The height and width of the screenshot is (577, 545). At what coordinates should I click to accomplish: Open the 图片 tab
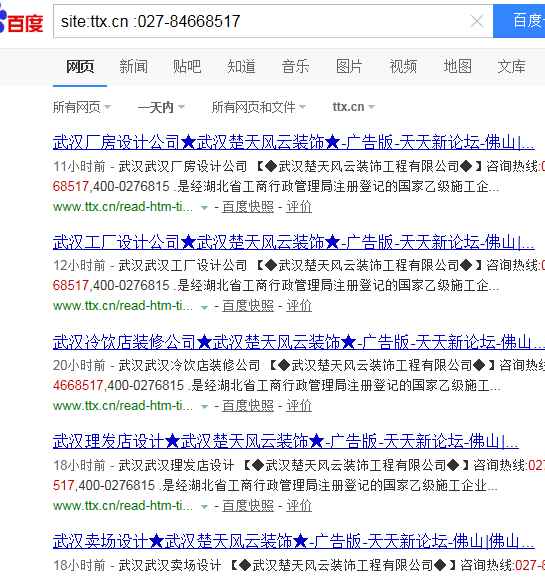click(349, 67)
